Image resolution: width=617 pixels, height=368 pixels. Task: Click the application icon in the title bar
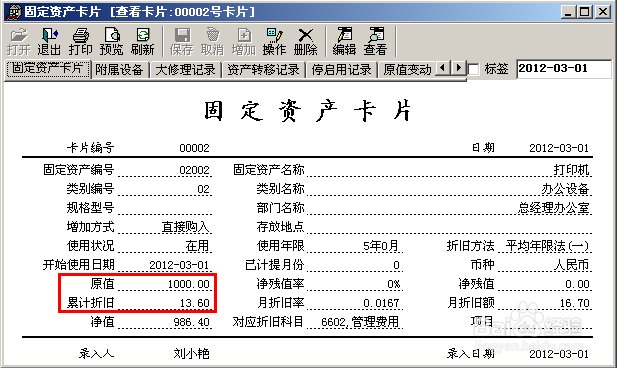tap(14, 11)
